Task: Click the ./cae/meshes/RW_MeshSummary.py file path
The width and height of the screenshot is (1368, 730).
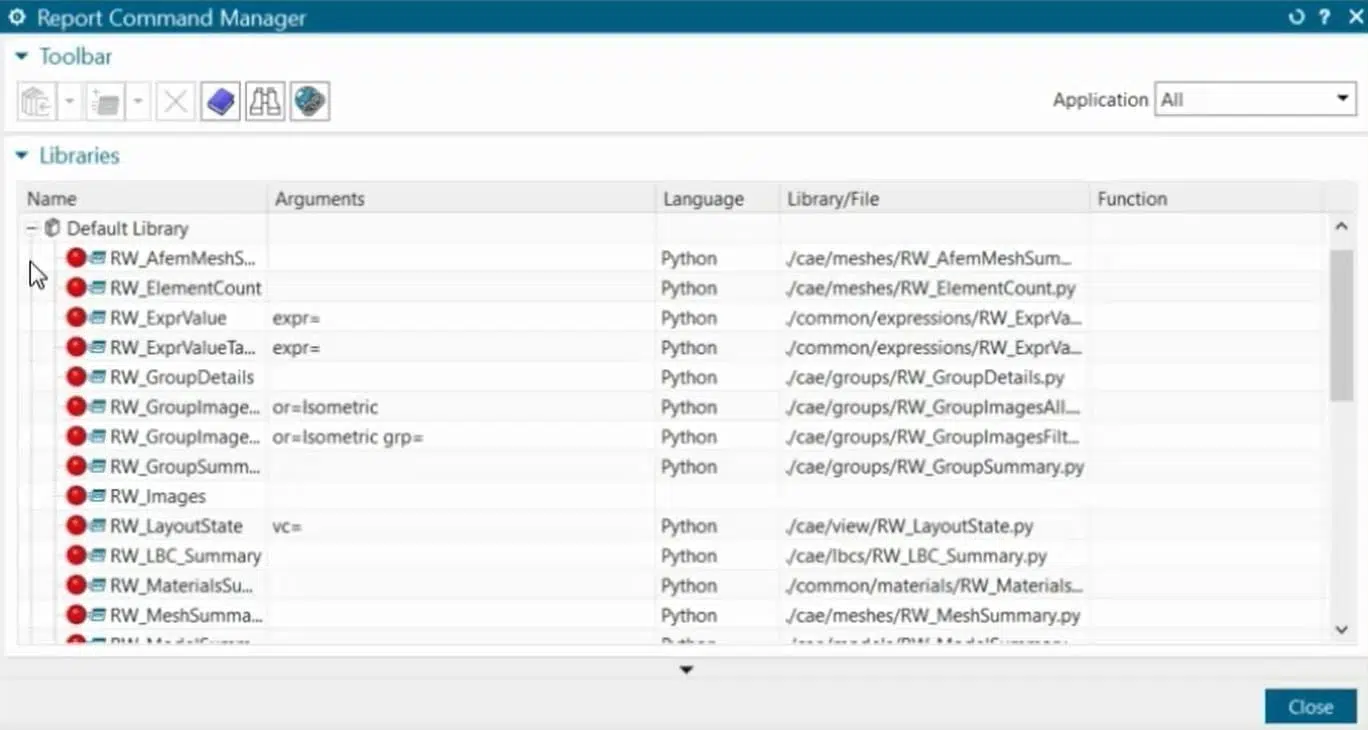Action: 933,615
